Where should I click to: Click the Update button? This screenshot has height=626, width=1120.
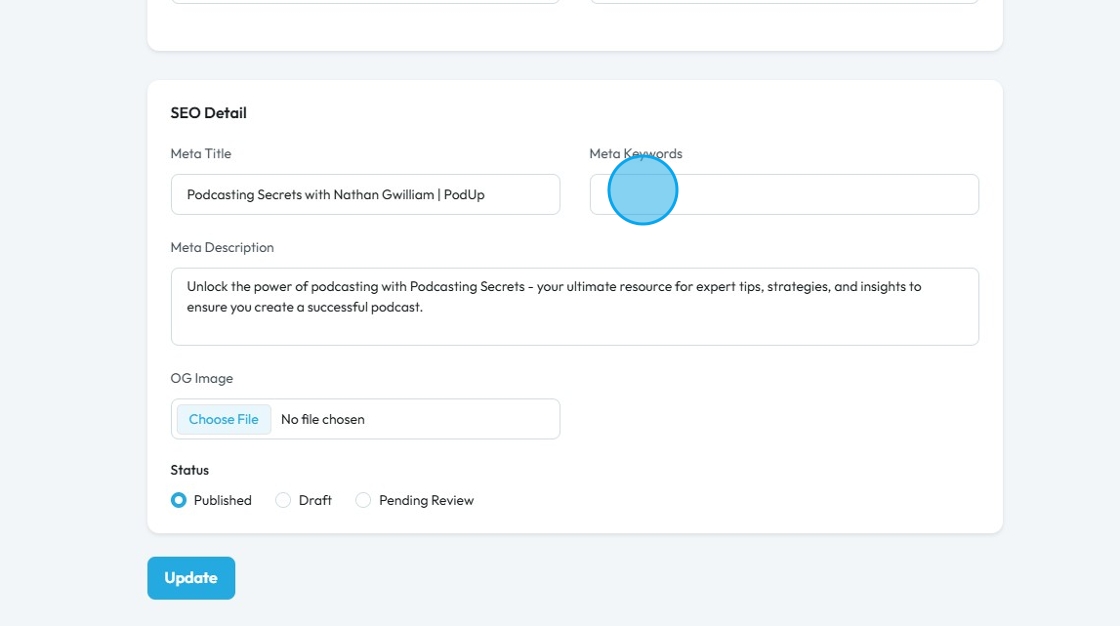click(x=191, y=578)
